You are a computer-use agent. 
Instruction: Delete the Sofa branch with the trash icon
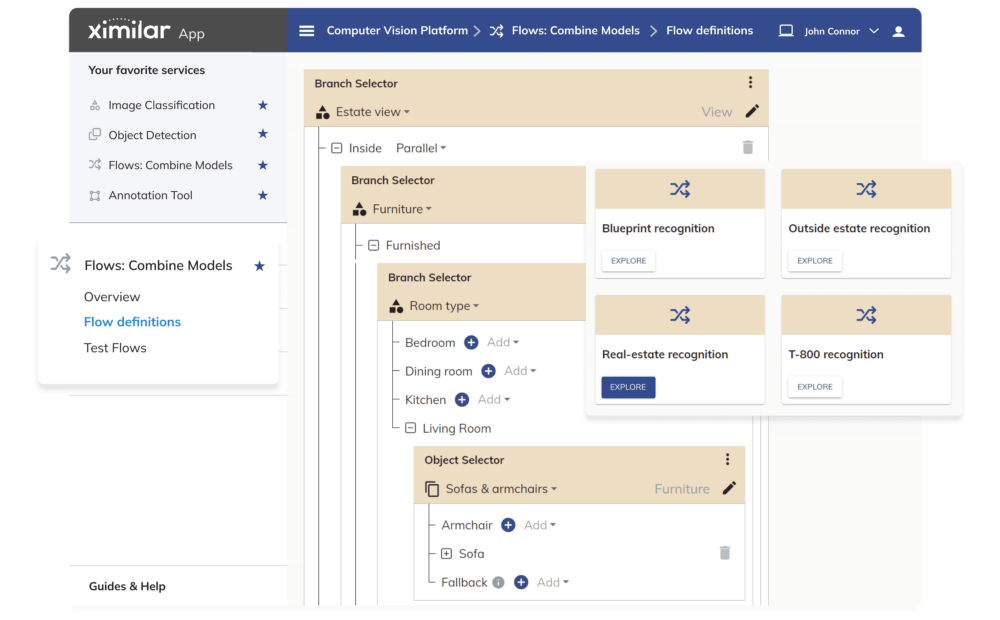pyautogui.click(x=725, y=553)
